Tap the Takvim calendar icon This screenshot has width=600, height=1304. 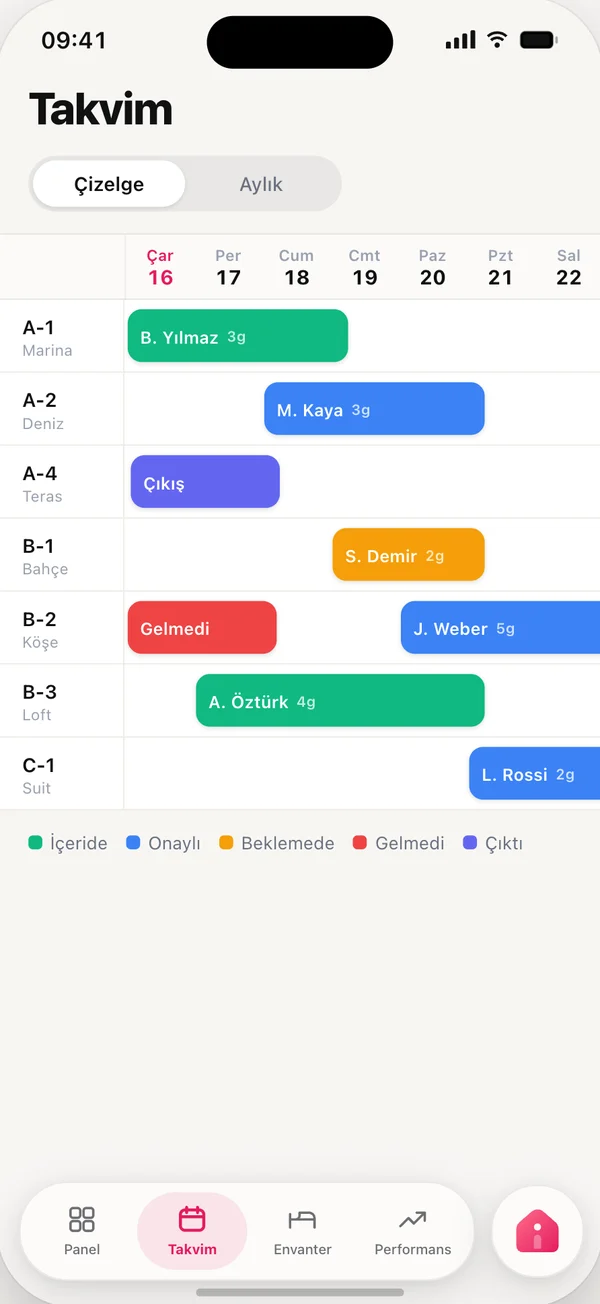click(x=192, y=1219)
